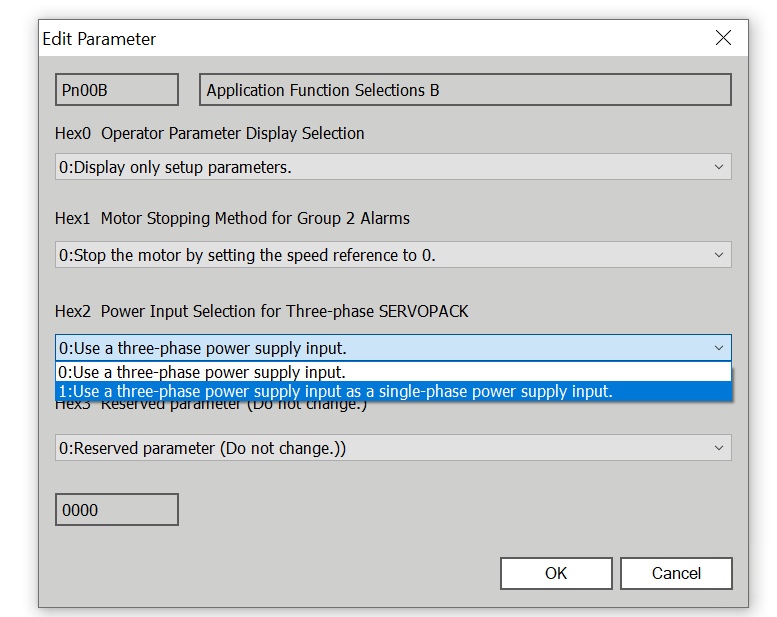Click the chevron arrow on Hex2 dropdown
777x617 pixels.
pyautogui.click(x=718, y=348)
